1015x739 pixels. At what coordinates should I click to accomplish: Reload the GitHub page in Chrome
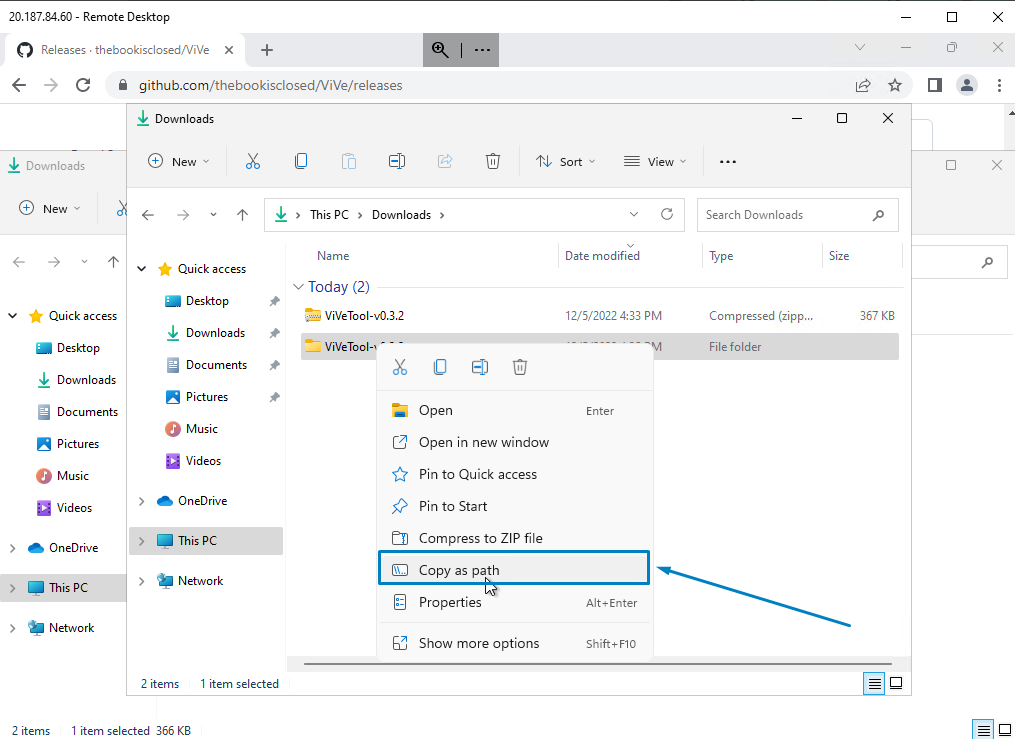pos(83,85)
